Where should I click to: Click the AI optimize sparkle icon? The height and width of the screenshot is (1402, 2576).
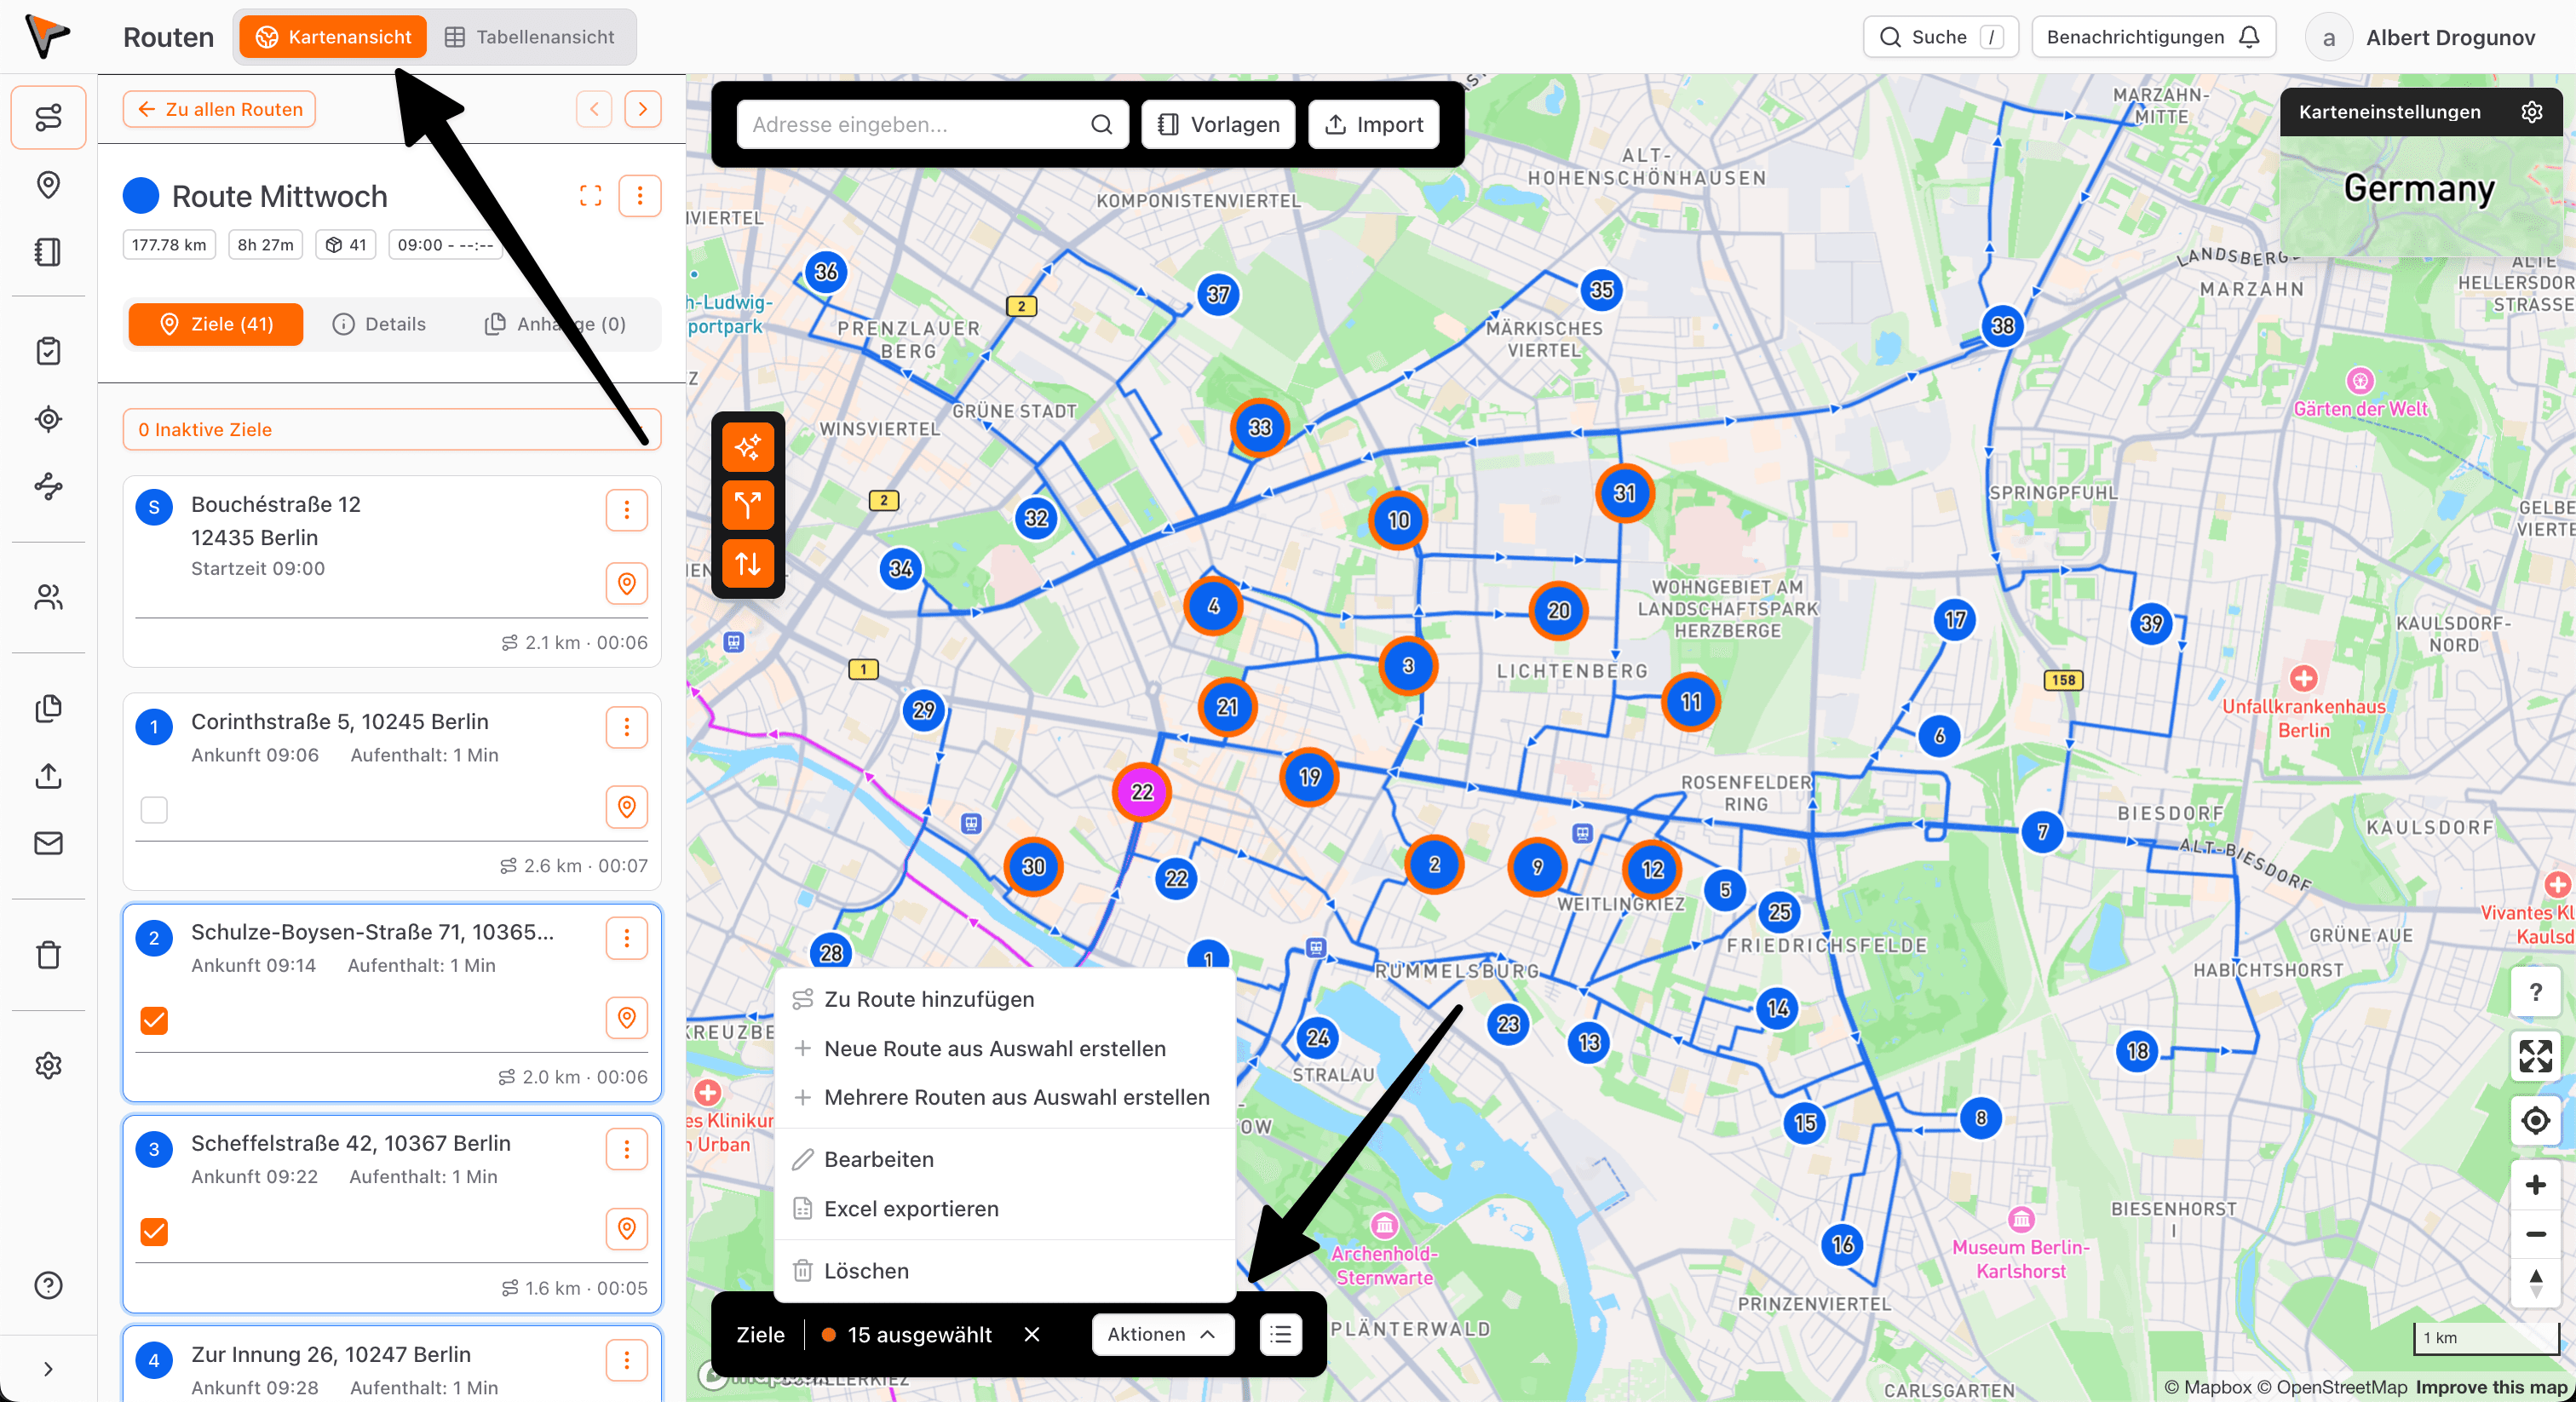747,447
